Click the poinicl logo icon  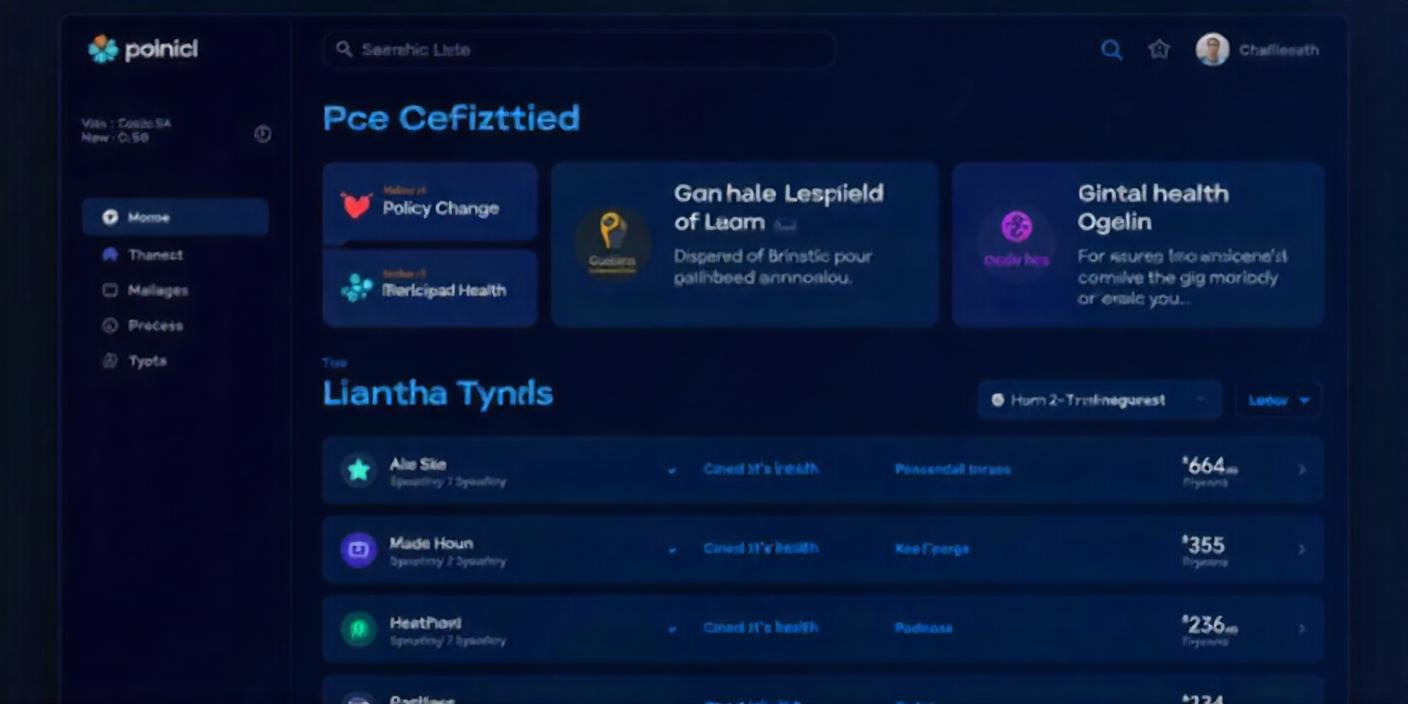point(103,49)
